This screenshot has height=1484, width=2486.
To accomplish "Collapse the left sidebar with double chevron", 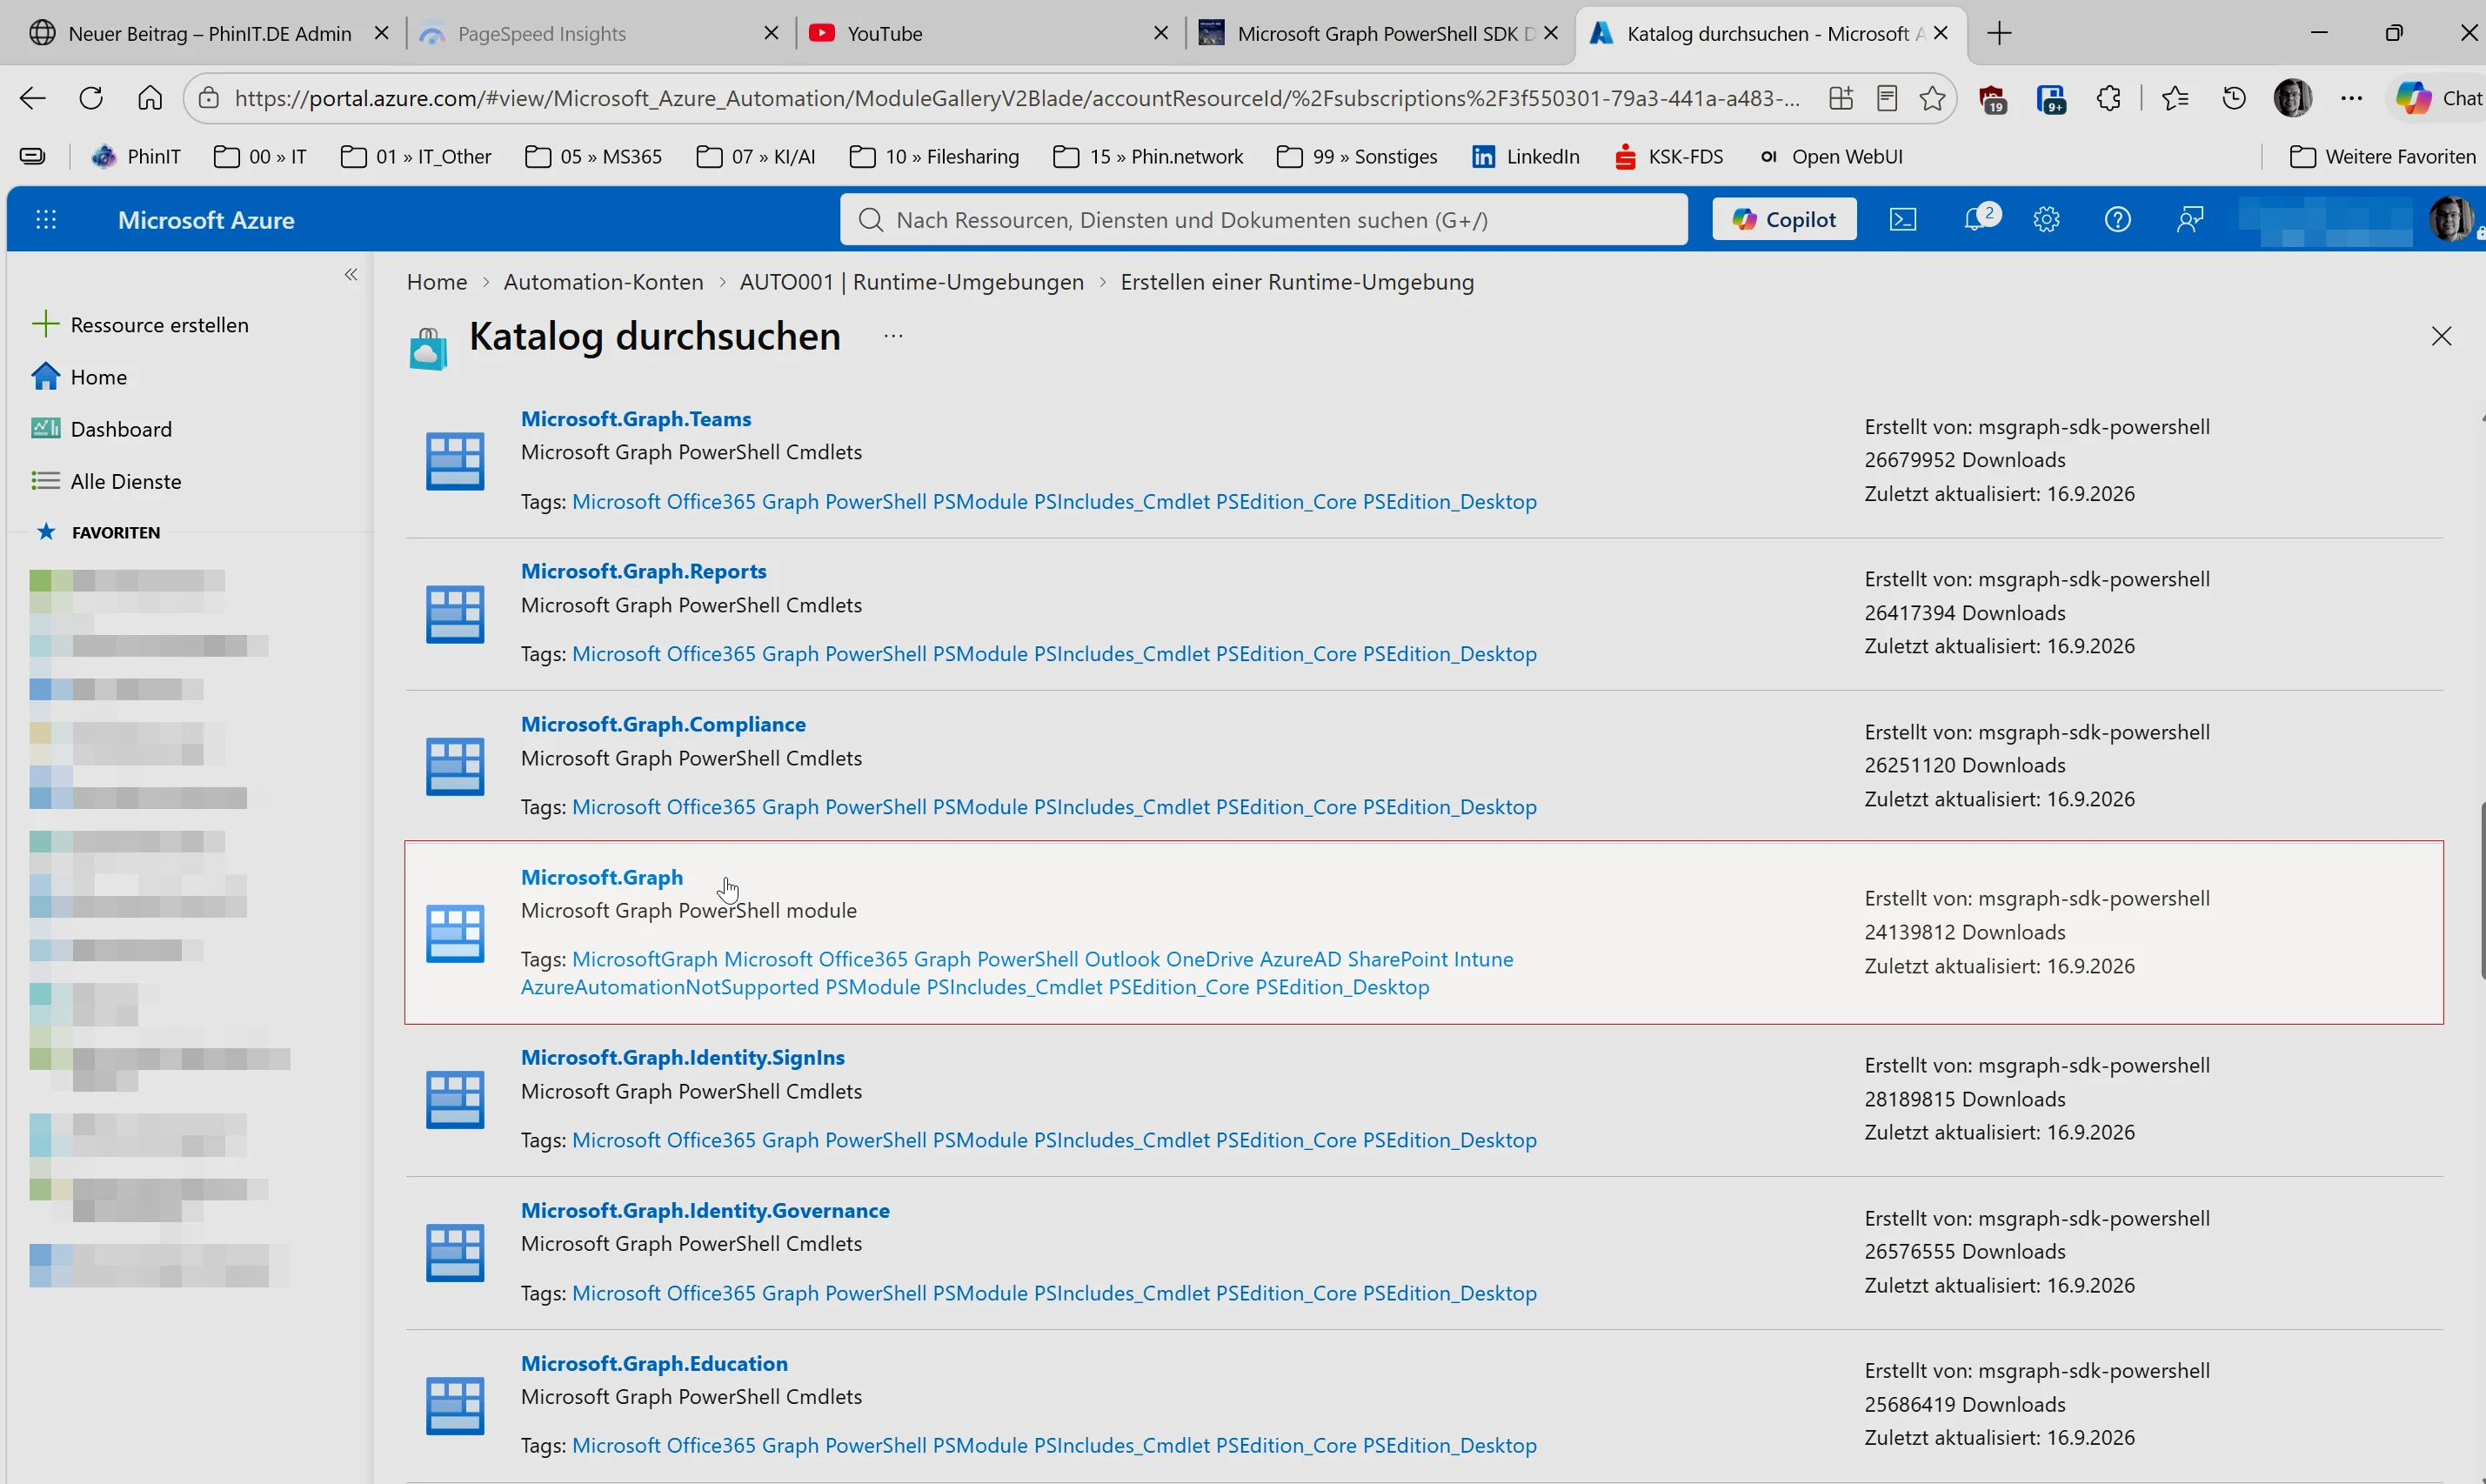I will point(351,274).
